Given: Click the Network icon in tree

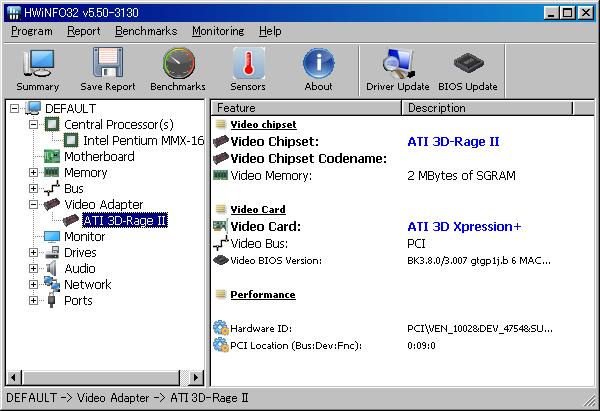Looking at the screenshot, I should 52,284.
